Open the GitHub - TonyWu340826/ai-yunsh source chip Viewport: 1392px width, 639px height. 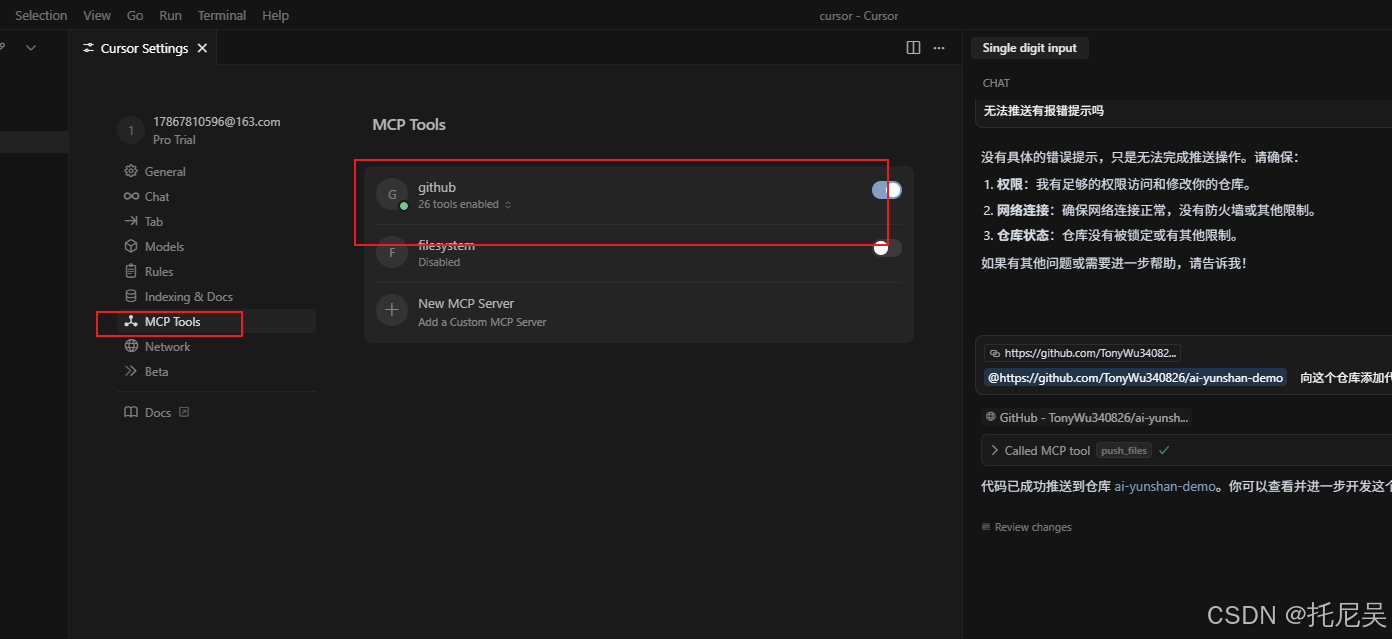click(x=1085, y=418)
